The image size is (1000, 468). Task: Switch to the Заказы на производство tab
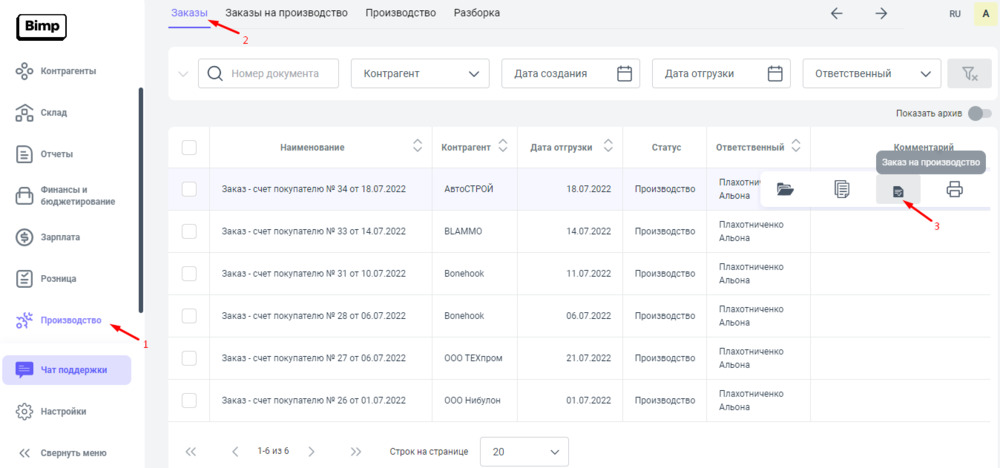(x=286, y=13)
